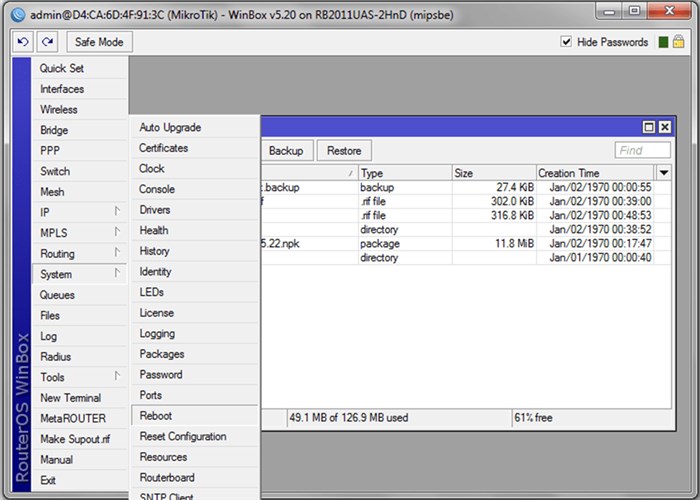Select the 316.8 KiB .rif file row
Image resolution: width=700 pixels, height=500 pixels.
click(x=466, y=215)
